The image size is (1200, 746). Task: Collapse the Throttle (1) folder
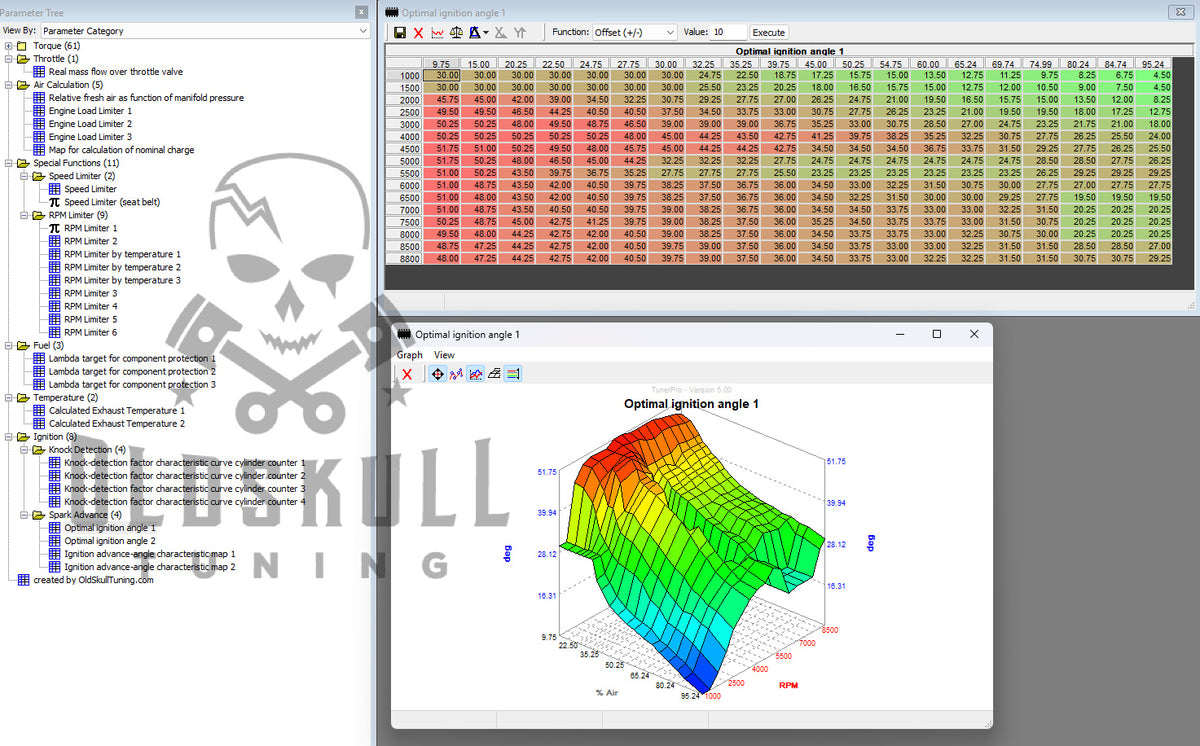[x=9, y=59]
